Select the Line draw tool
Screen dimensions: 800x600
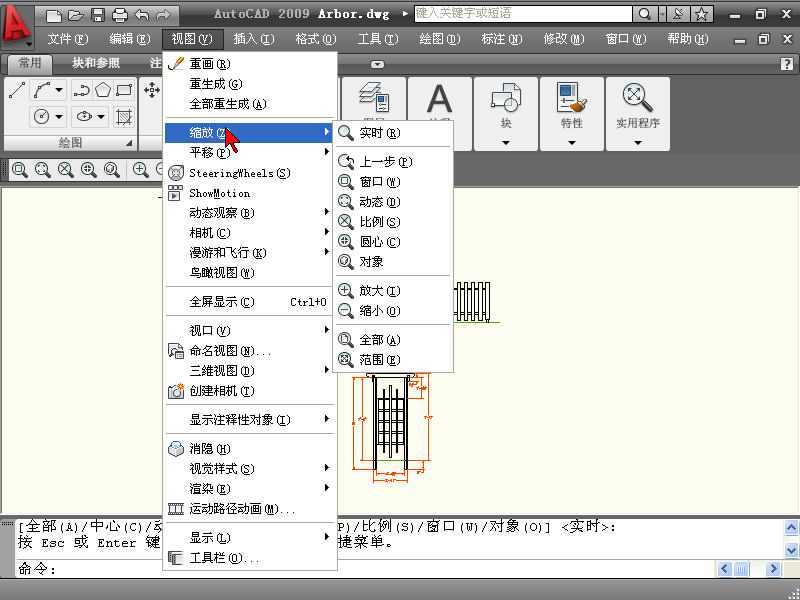coord(17,90)
